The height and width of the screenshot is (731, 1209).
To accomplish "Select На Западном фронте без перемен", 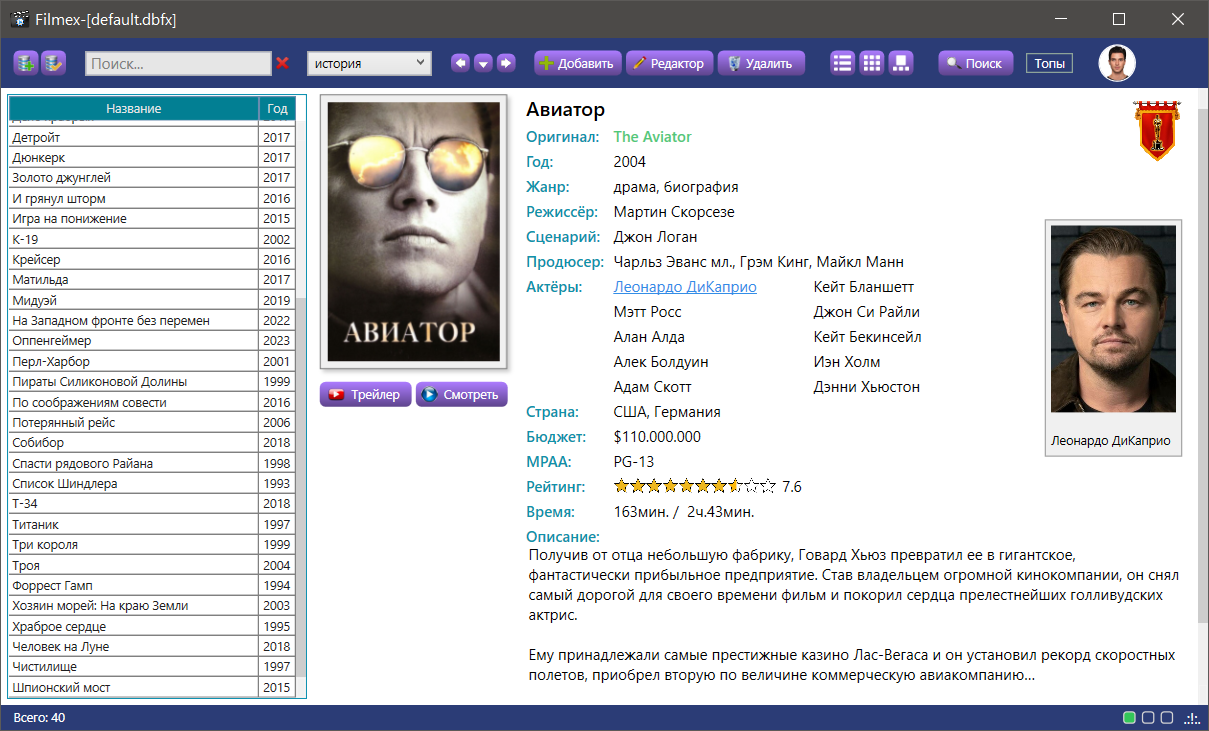I will [152, 320].
